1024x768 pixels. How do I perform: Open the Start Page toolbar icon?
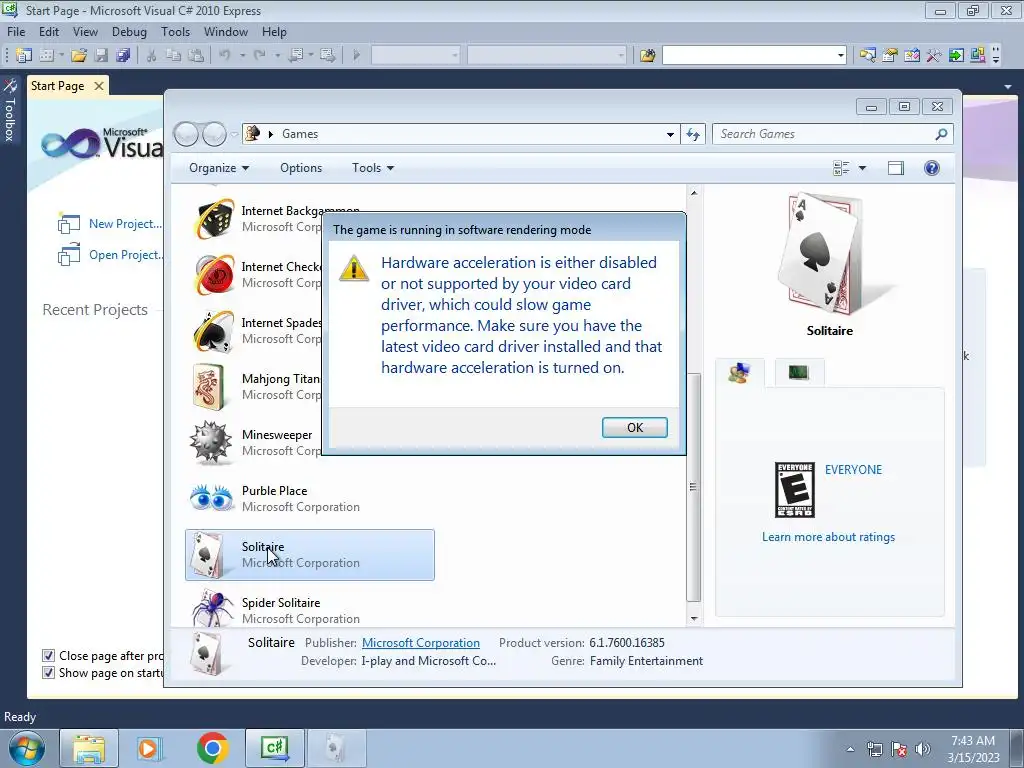tap(956, 56)
